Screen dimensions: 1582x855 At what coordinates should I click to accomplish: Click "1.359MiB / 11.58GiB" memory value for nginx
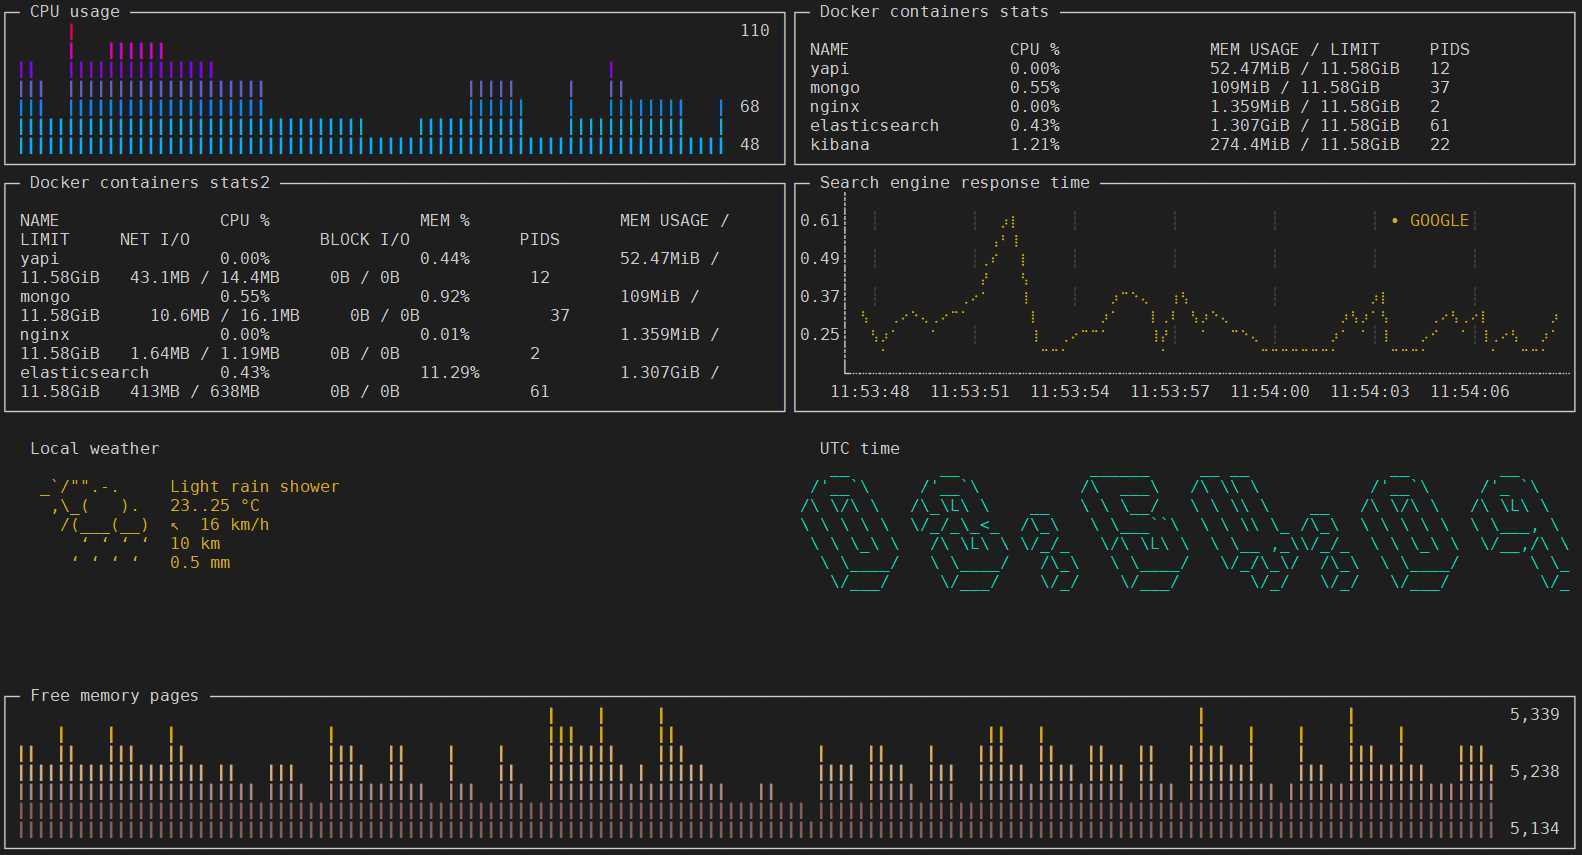click(x=1305, y=106)
